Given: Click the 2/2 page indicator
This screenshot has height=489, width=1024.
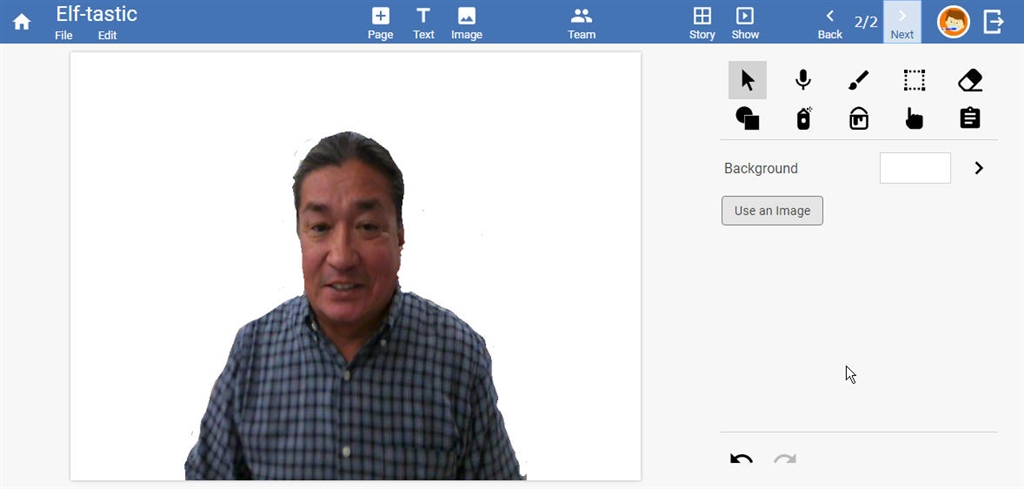Looking at the screenshot, I should pyautogui.click(x=866, y=22).
